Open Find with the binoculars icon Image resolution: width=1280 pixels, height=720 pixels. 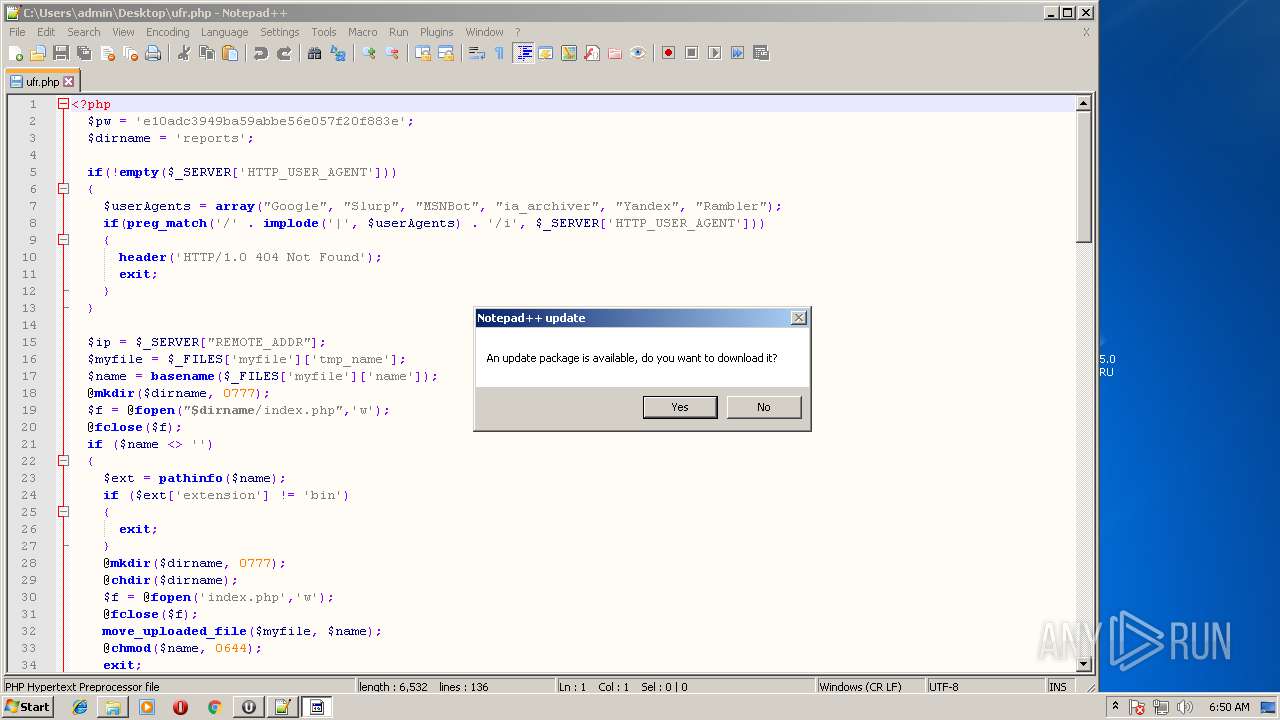(x=314, y=53)
